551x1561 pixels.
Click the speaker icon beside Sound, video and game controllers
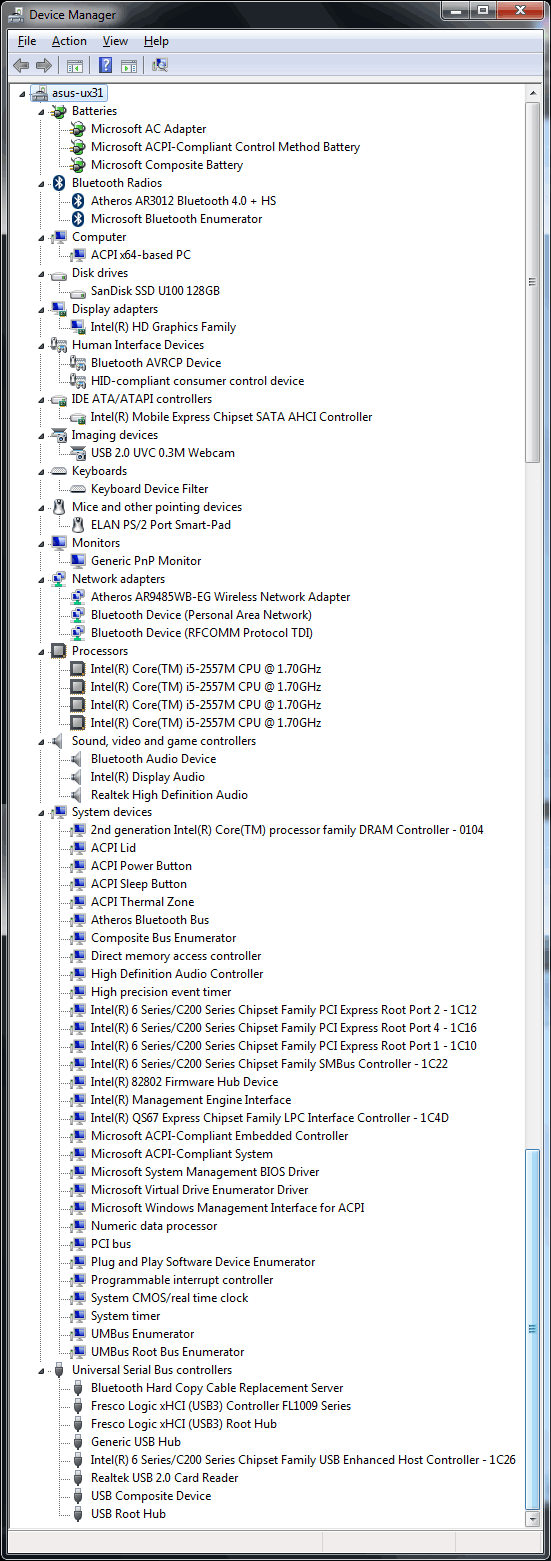tap(59, 741)
